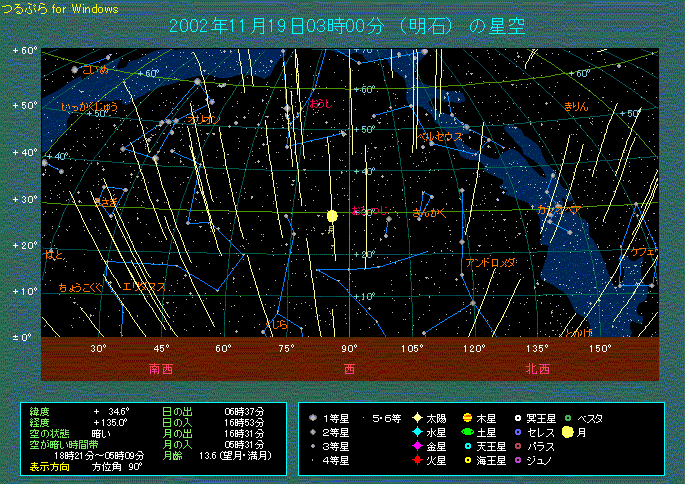Click the 西 direction label on horizon
Screen dimensions: 685x484
[x=349, y=368]
